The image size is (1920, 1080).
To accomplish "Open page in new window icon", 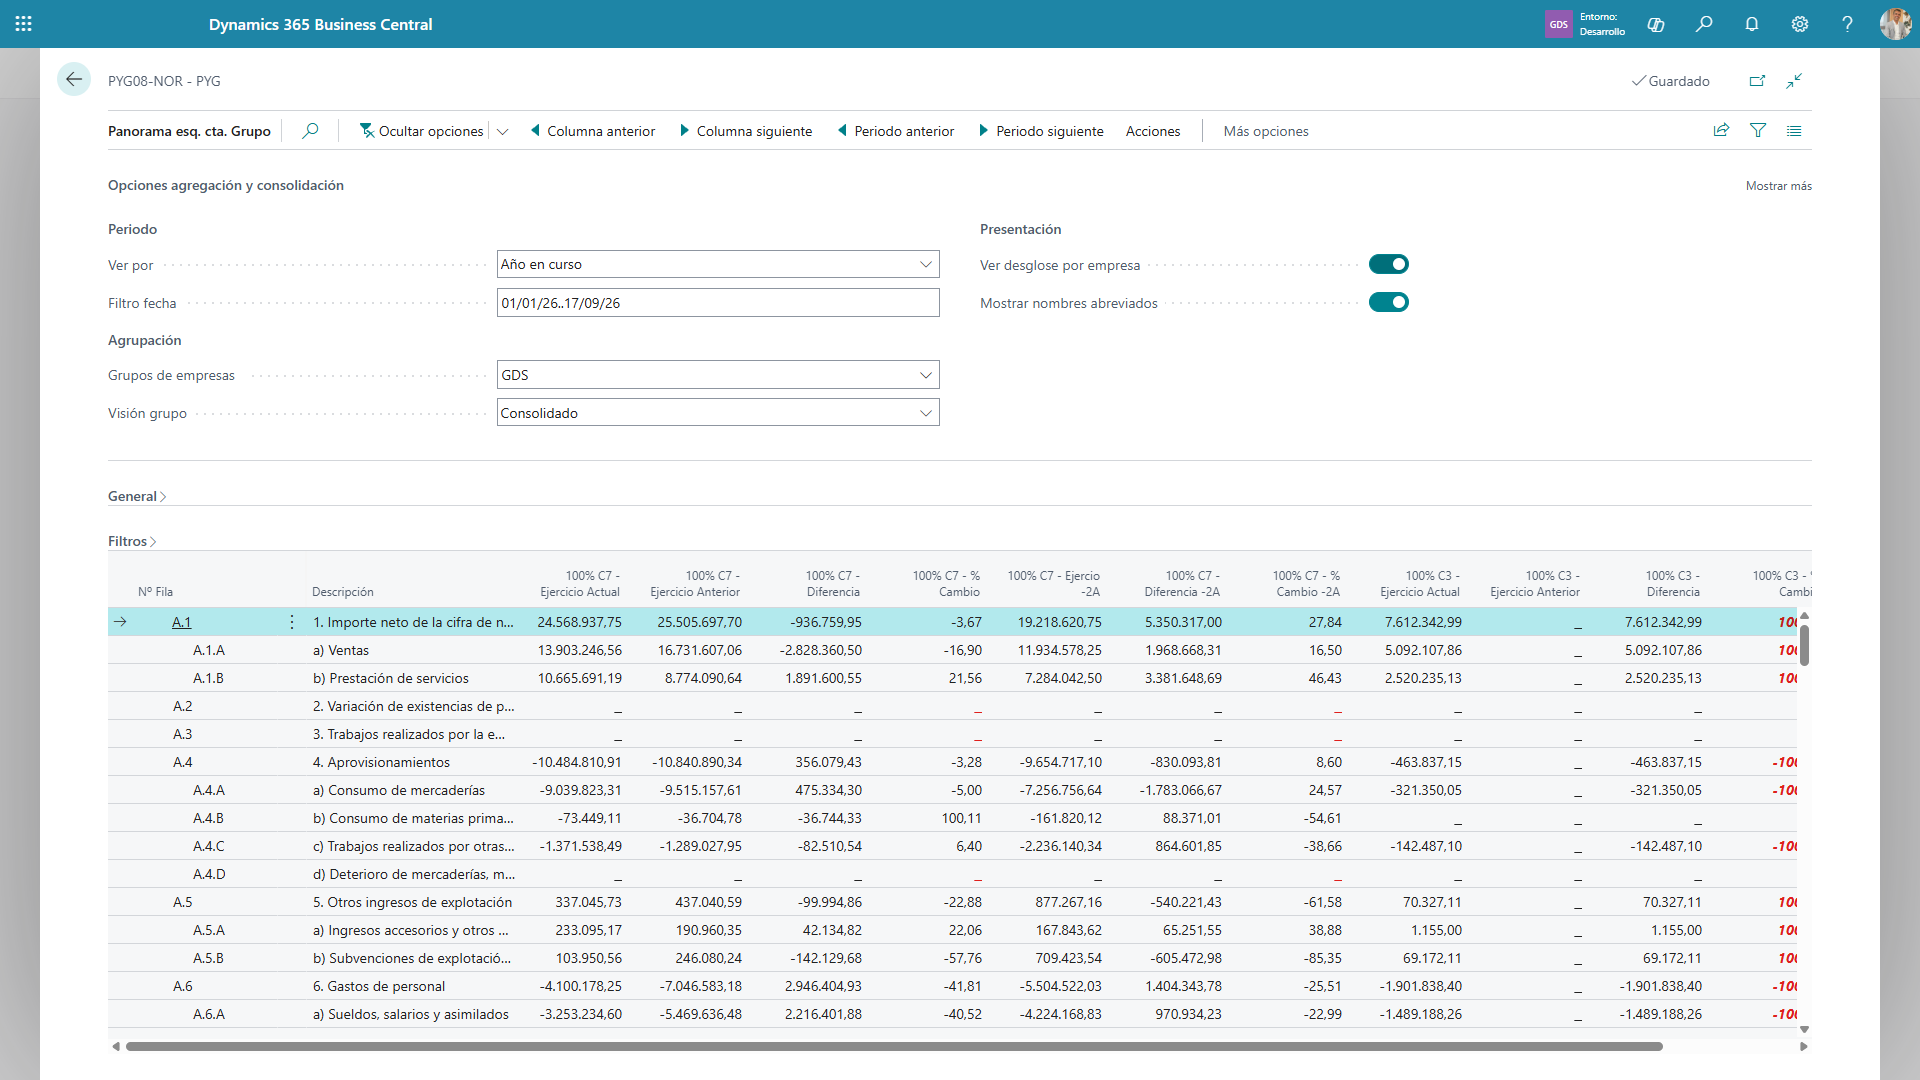I will [1757, 81].
